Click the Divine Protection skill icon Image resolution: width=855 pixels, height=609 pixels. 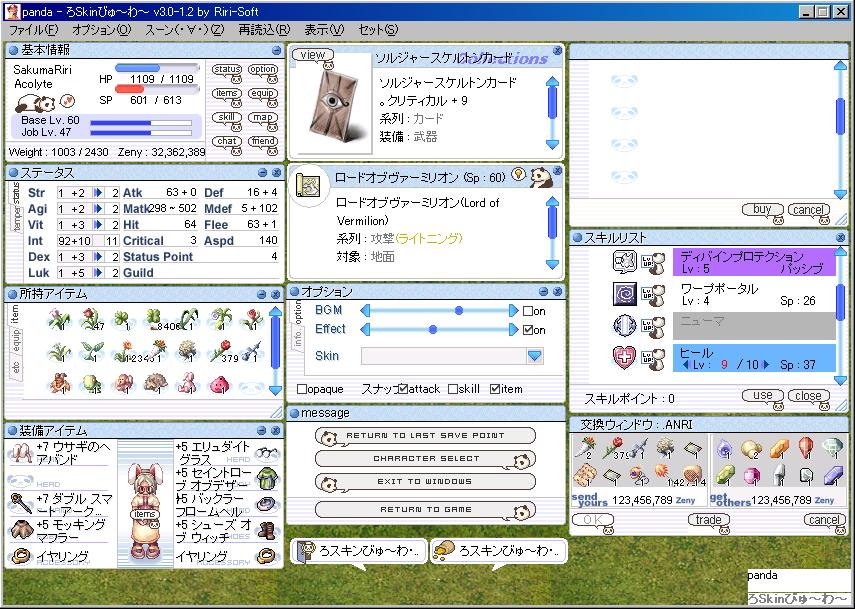[624, 263]
